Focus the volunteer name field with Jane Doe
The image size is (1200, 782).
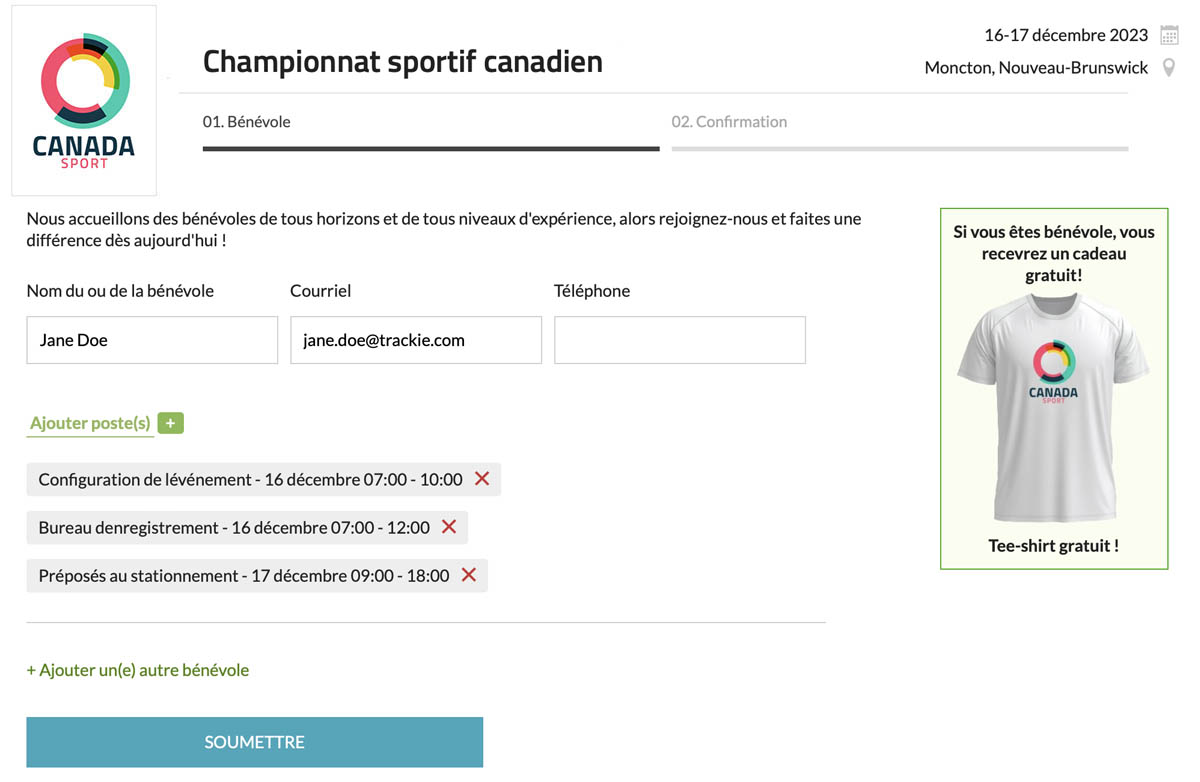[x=152, y=340]
